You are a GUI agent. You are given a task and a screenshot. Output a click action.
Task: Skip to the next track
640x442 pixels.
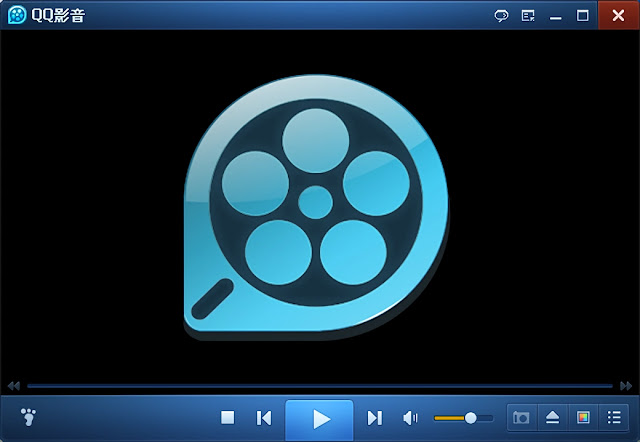tap(375, 418)
